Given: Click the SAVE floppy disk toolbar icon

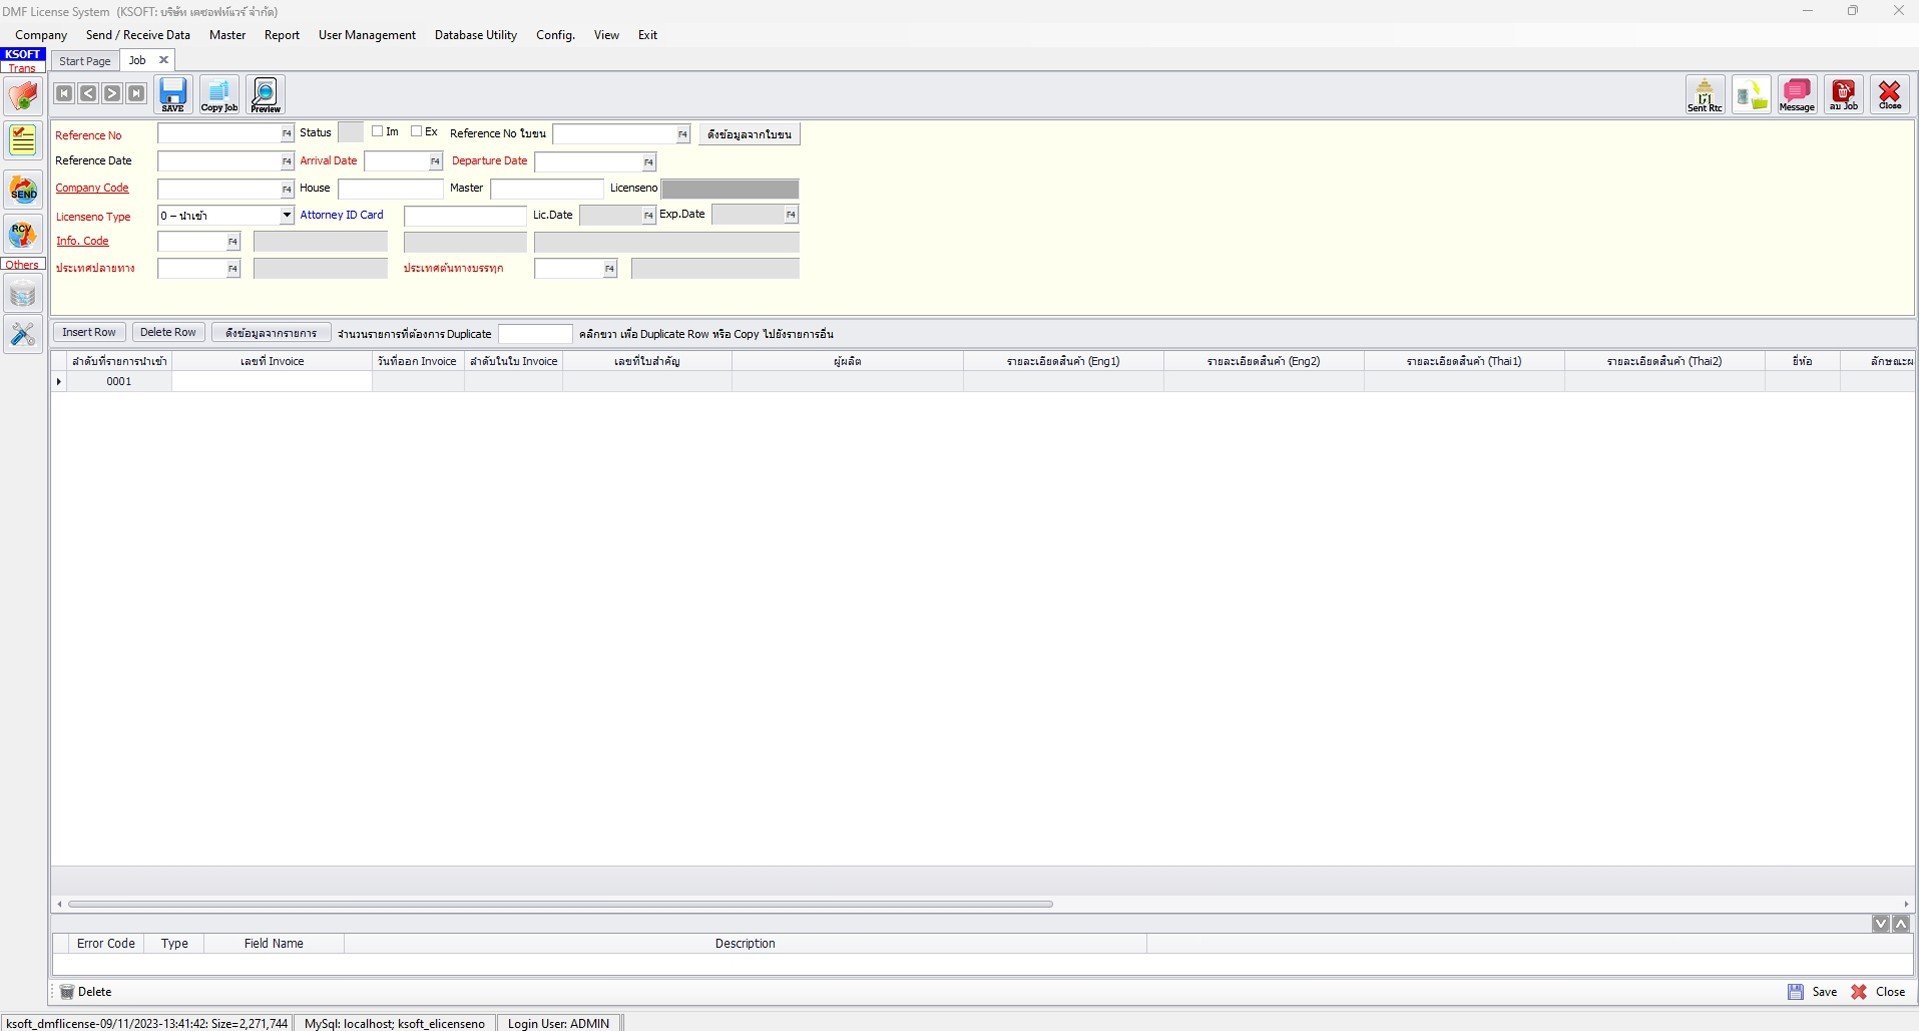Looking at the screenshot, I should pos(172,95).
